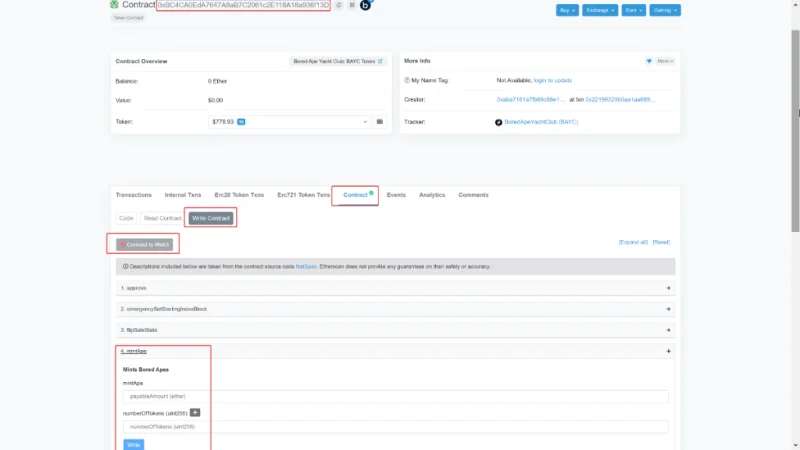Open the Earn dropdown
The height and width of the screenshot is (450, 800).
(634, 10)
